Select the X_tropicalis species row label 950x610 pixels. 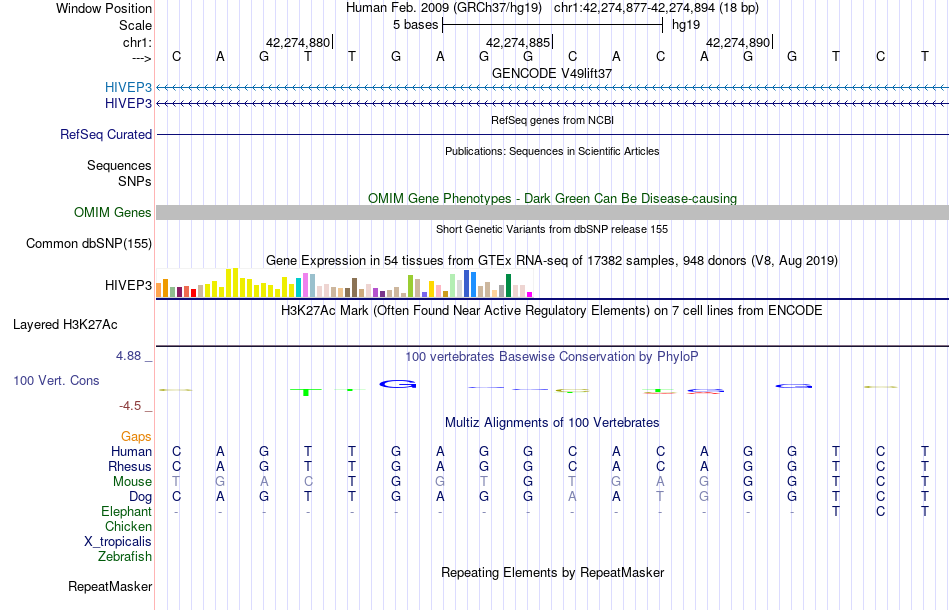coord(118,542)
